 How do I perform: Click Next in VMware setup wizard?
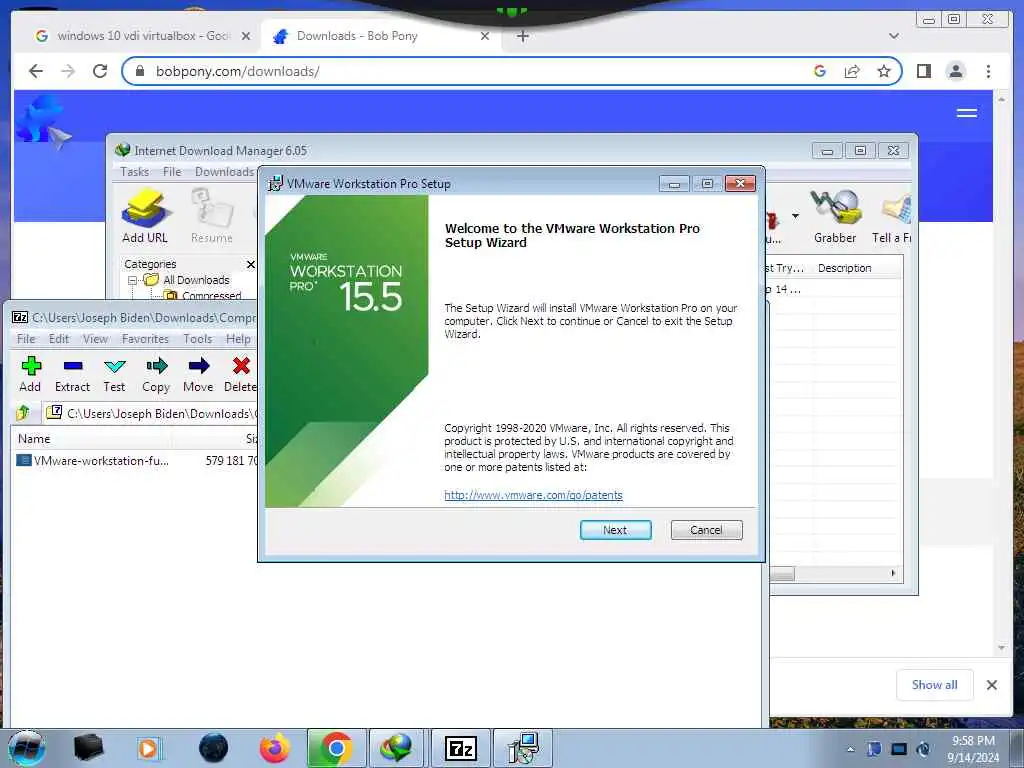[x=615, y=530]
